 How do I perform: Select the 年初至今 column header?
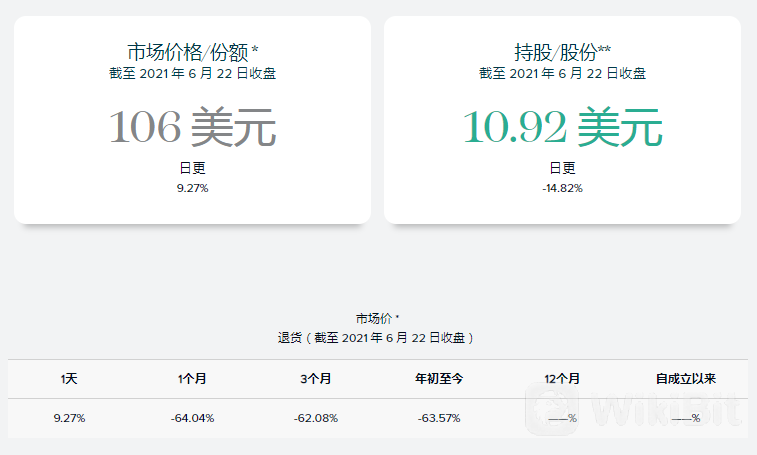coord(439,379)
